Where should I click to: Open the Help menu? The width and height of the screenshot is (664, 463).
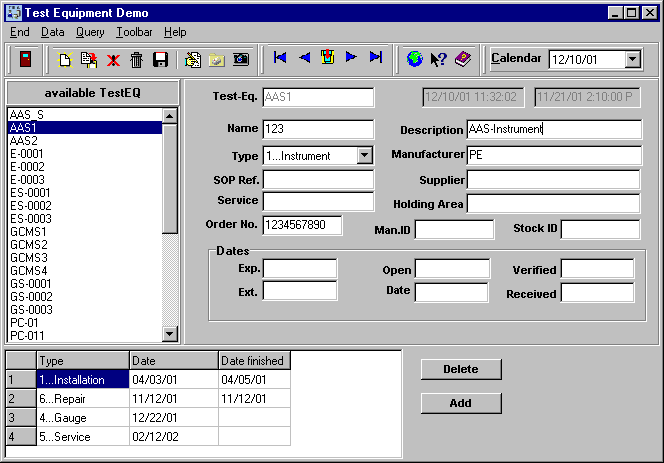[x=175, y=32]
